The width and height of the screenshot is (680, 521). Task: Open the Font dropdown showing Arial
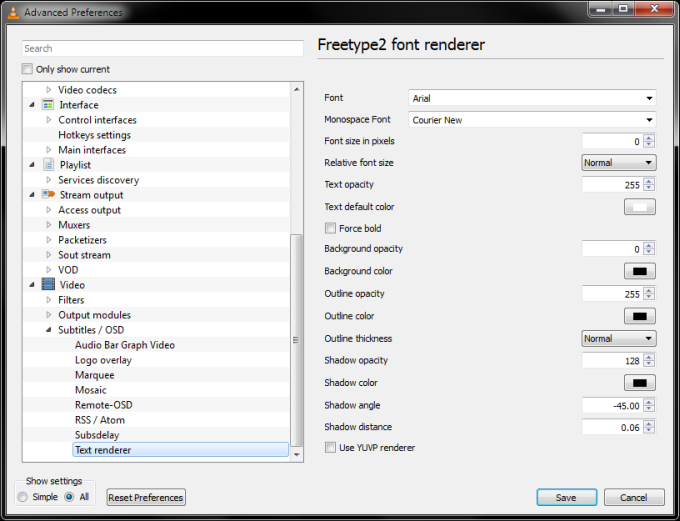click(x=532, y=98)
